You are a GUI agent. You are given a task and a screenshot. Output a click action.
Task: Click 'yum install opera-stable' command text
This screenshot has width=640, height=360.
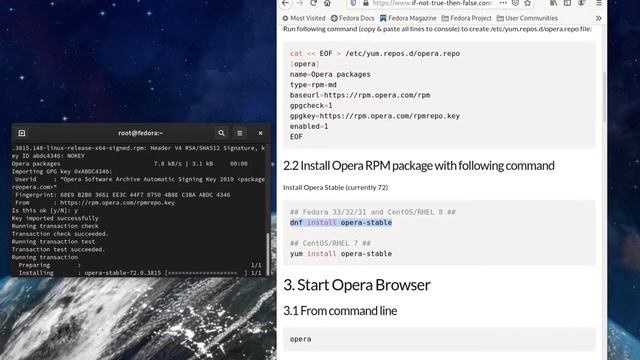tap(341, 253)
